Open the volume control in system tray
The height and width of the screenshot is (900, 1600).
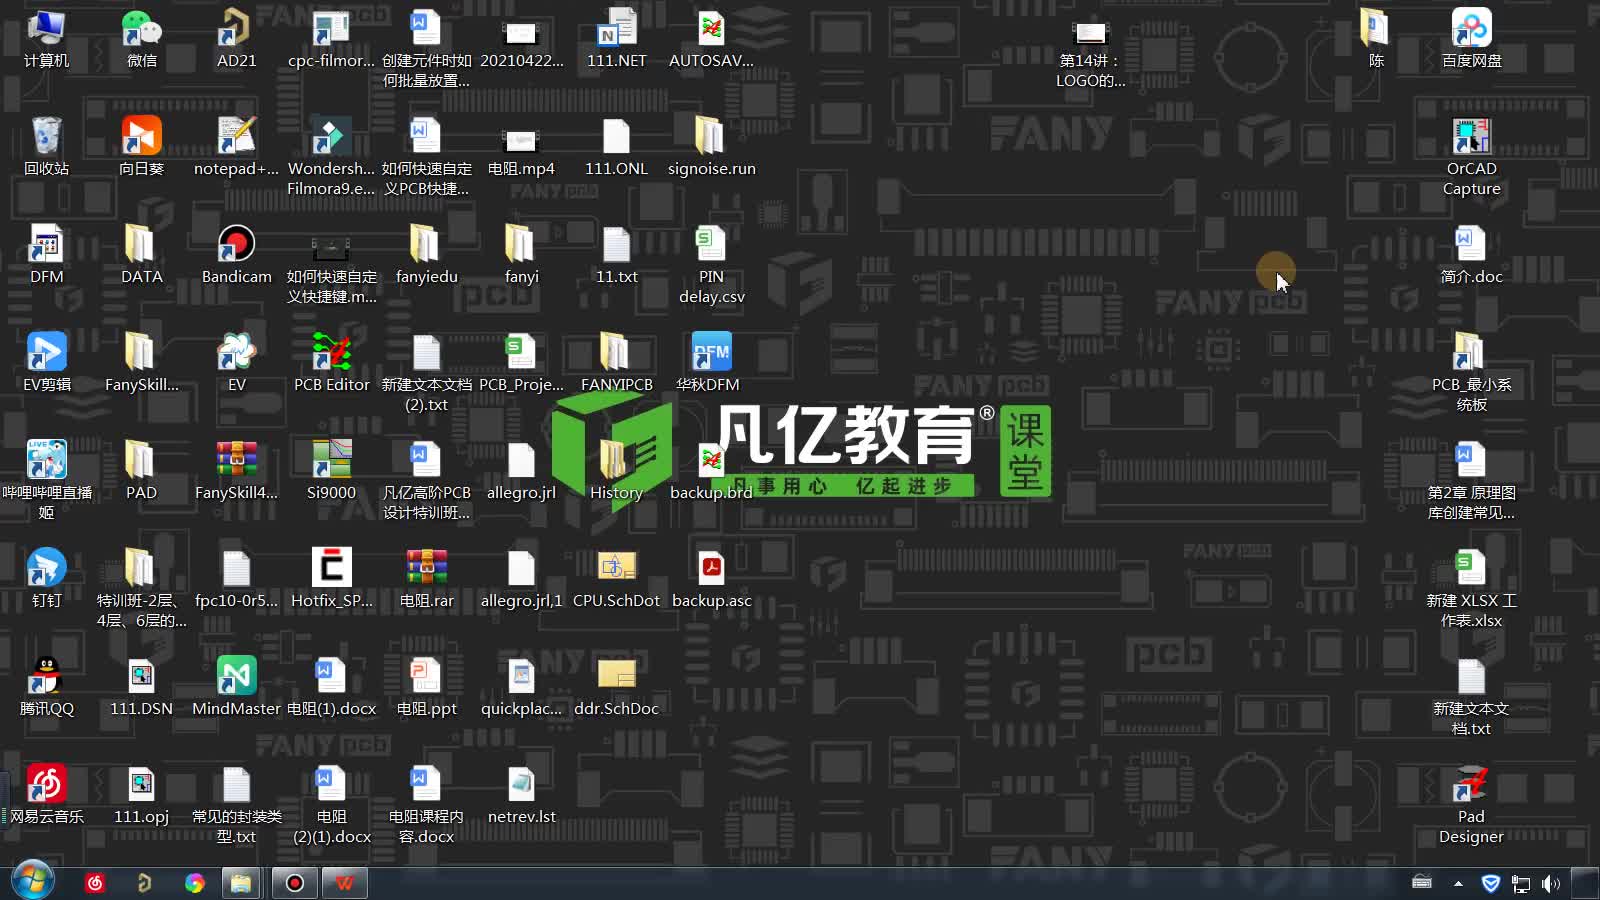click(1551, 883)
